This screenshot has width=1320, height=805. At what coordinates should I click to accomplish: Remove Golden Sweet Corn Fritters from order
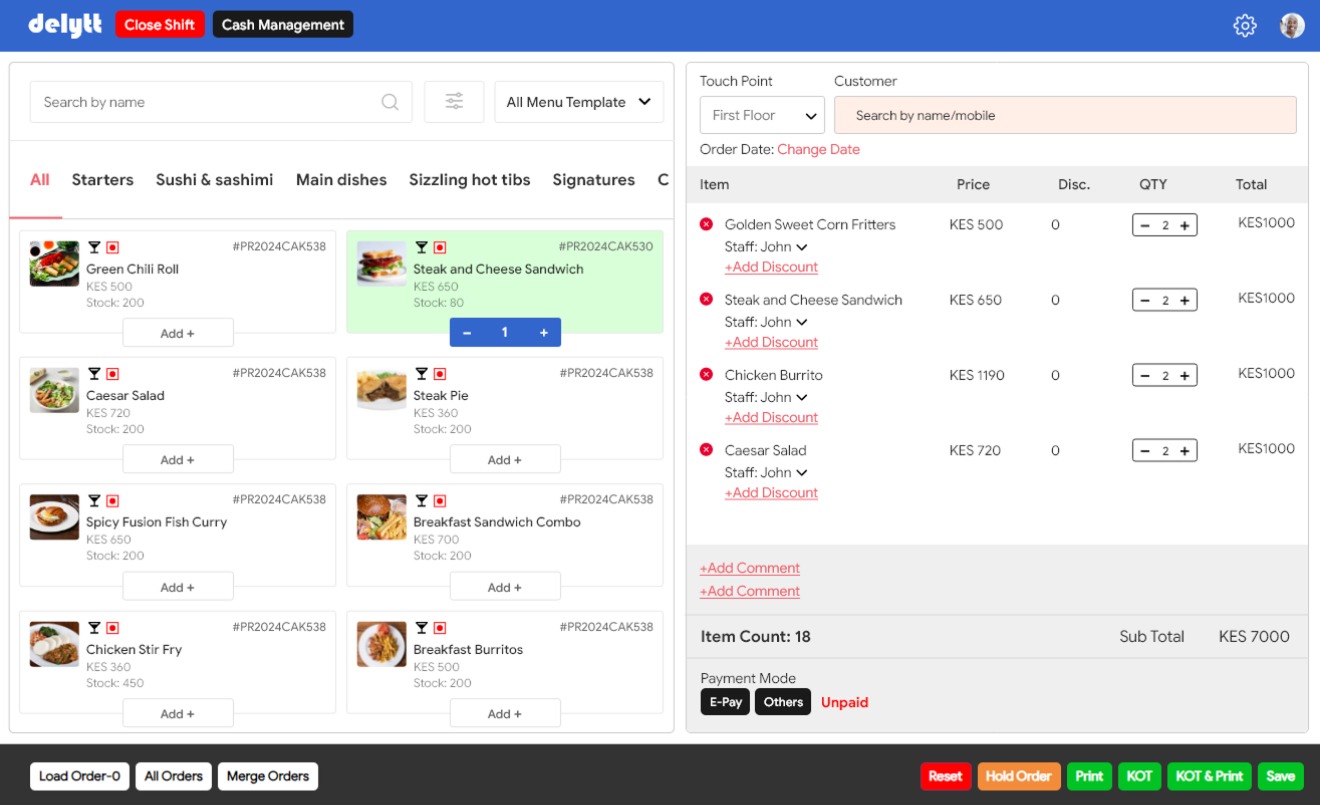[x=706, y=224]
